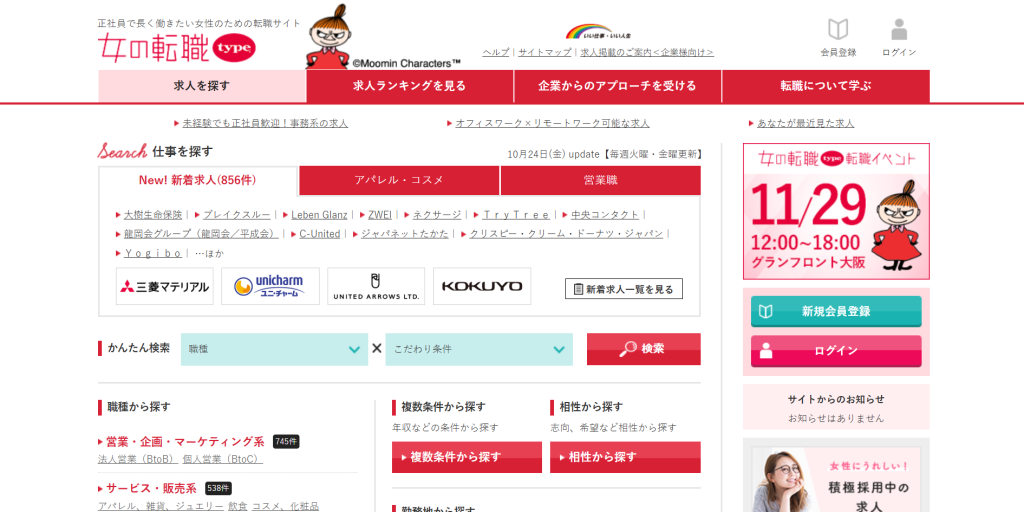
Task: Open the 三菱マテリアル company logo
Action: (x=165, y=286)
